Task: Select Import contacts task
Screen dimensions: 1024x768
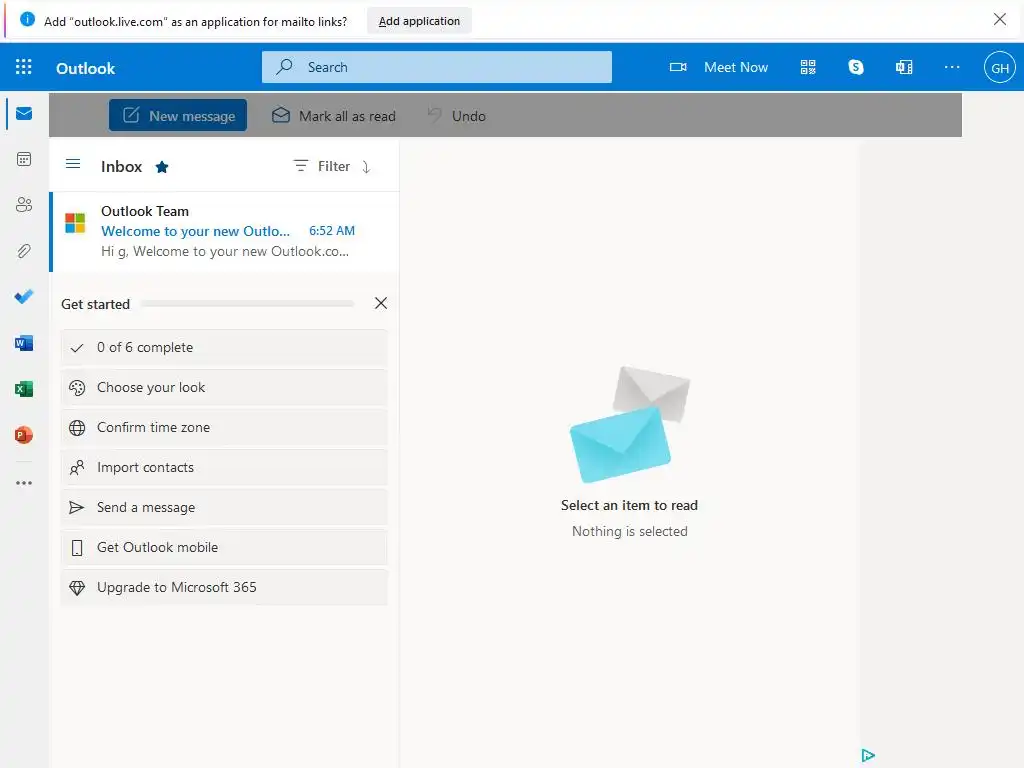Action: (x=224, y=468)
